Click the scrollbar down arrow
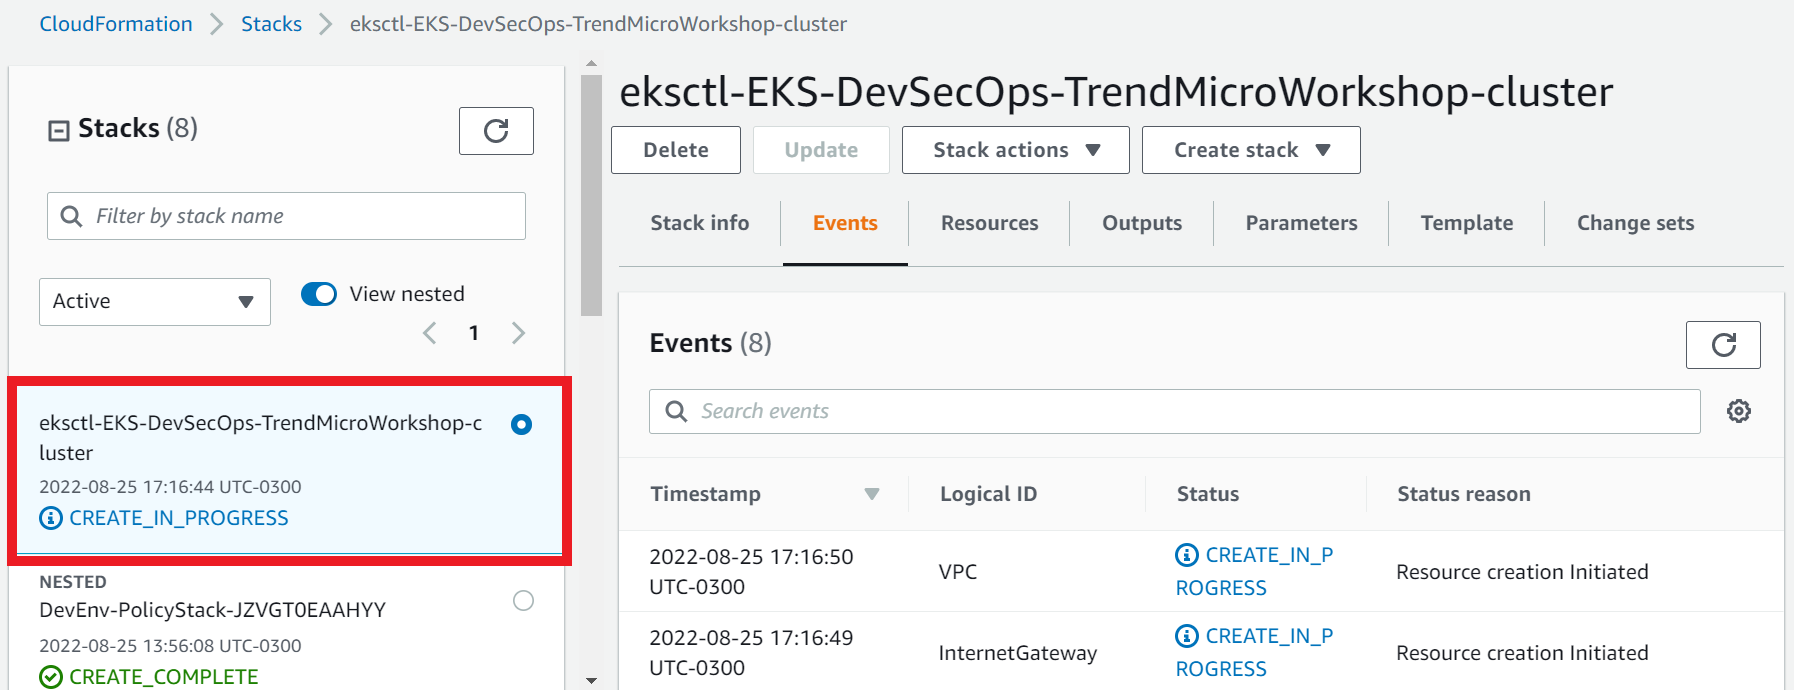 point(591,680)
